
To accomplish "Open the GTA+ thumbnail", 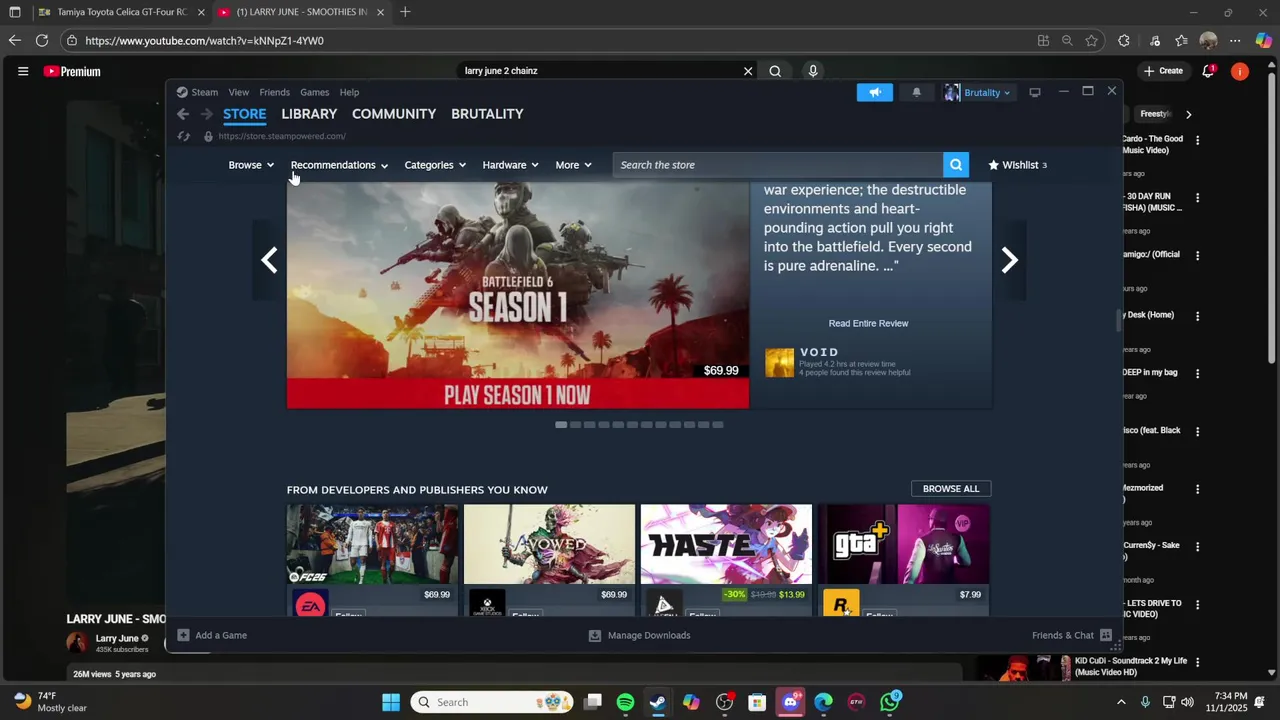I will (904, 544).
